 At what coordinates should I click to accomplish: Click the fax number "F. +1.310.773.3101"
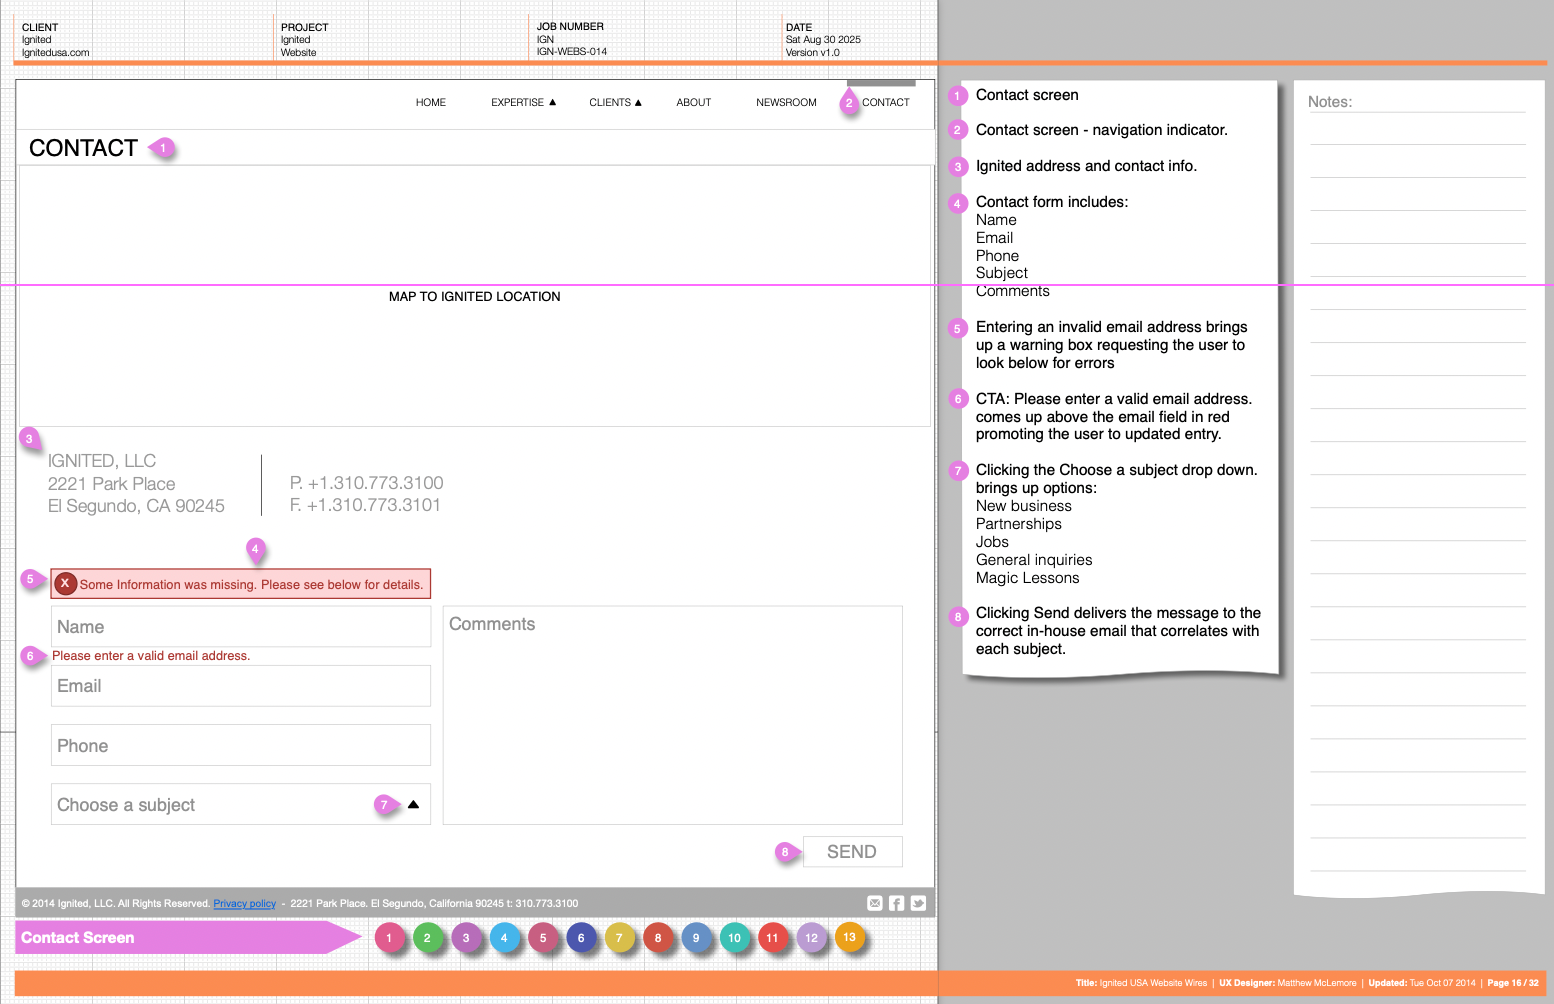tap(365, 505)
